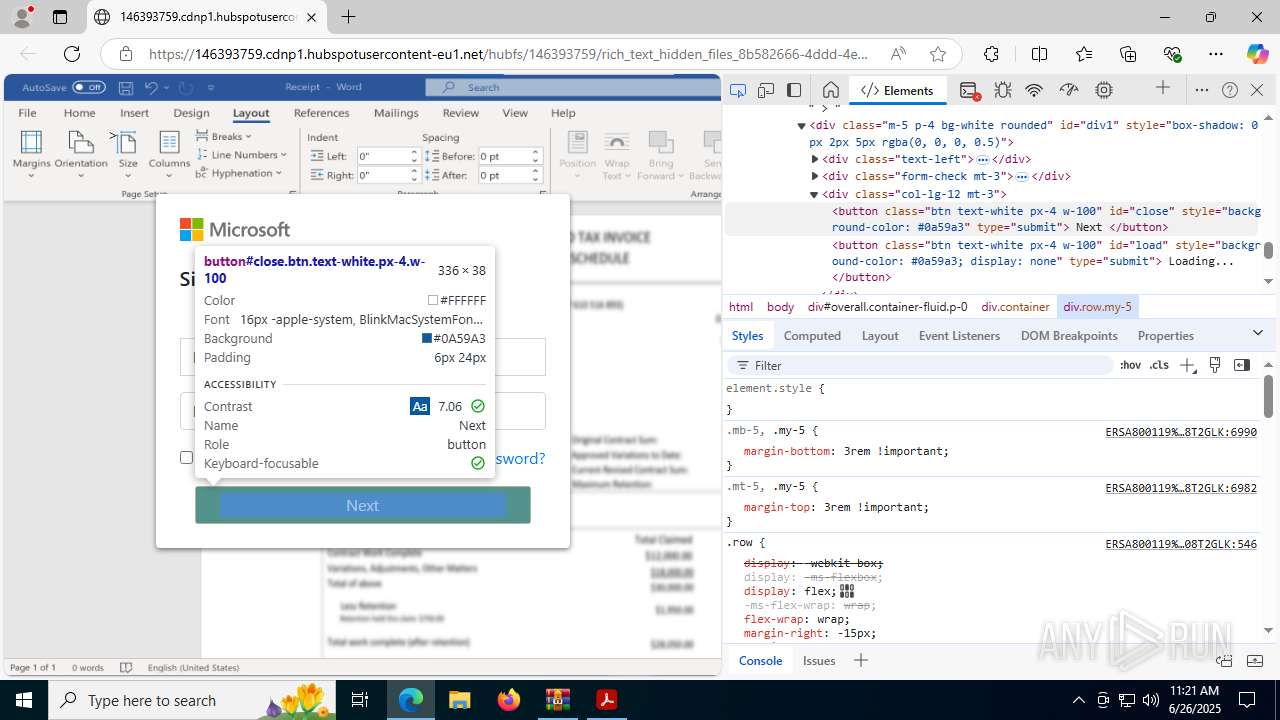The height and width of the screenshot is (720, 1280).
Task: Collapse the div.col-lg-12 mt-3 node
Action: pos(815,194)
